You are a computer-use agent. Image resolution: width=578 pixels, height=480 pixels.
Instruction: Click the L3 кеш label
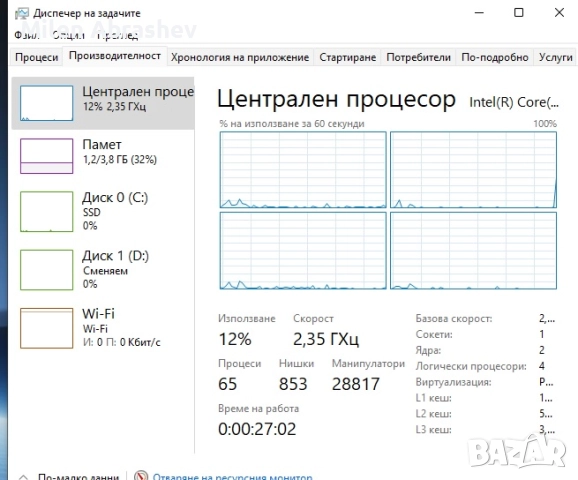click(434, 429)
